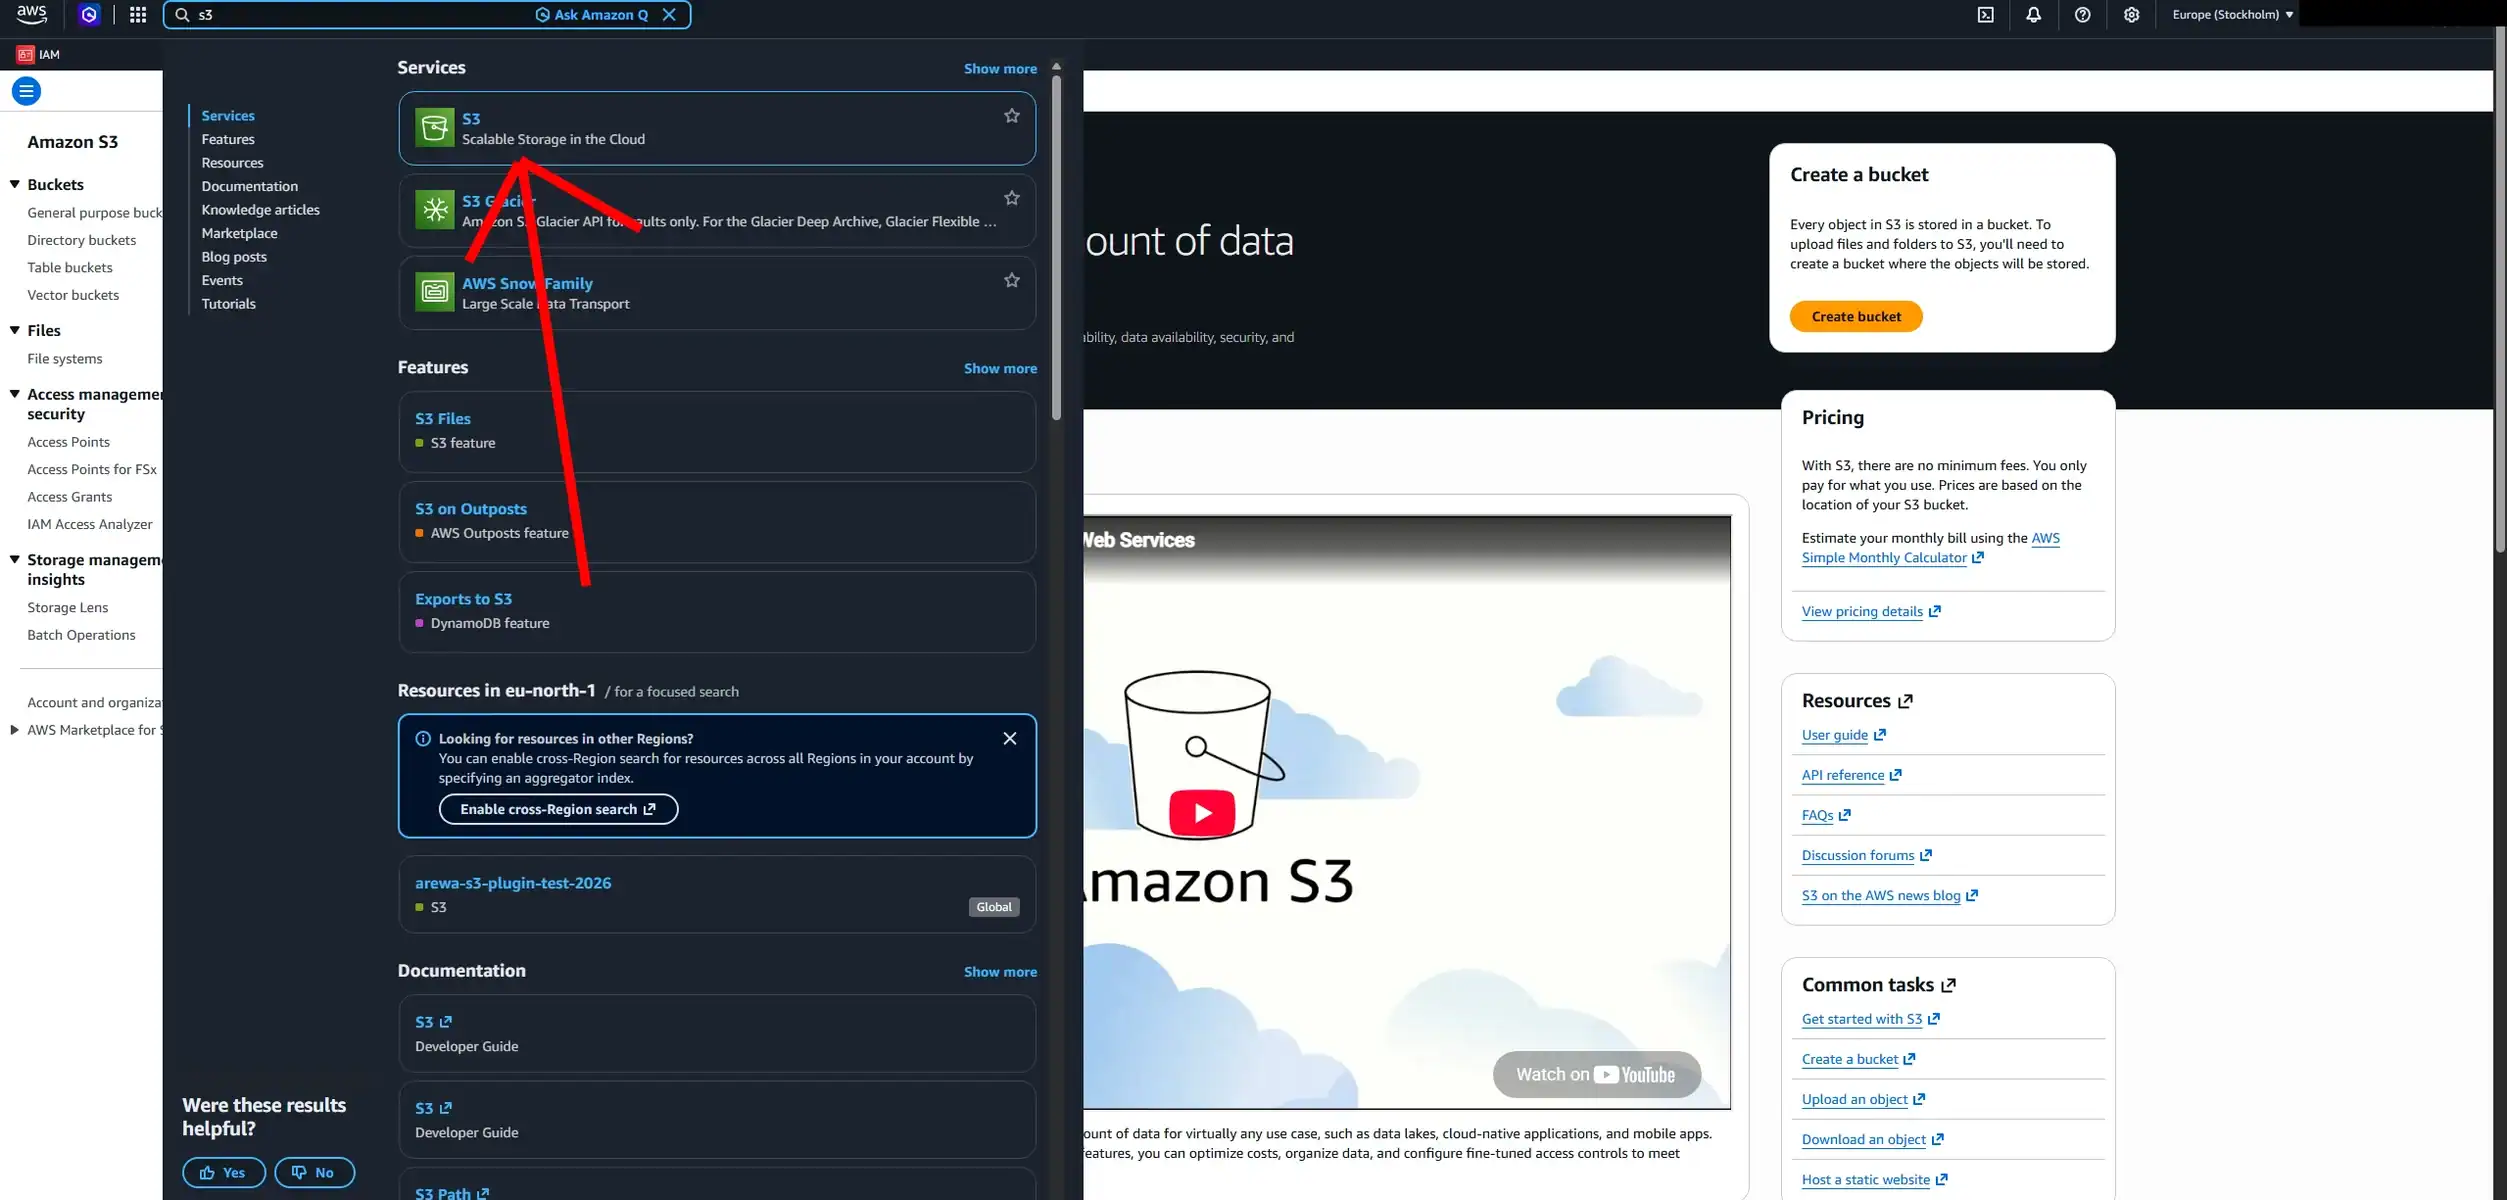Favorite the AWS Snow Family star
This screenshot has height=1200, width=2507.
click(1011, 280)
